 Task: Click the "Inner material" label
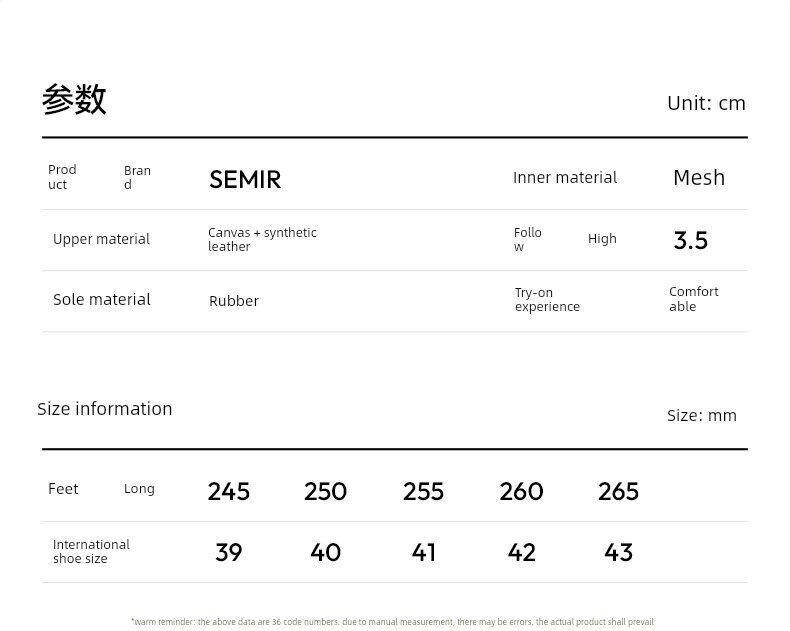[565, 177]
